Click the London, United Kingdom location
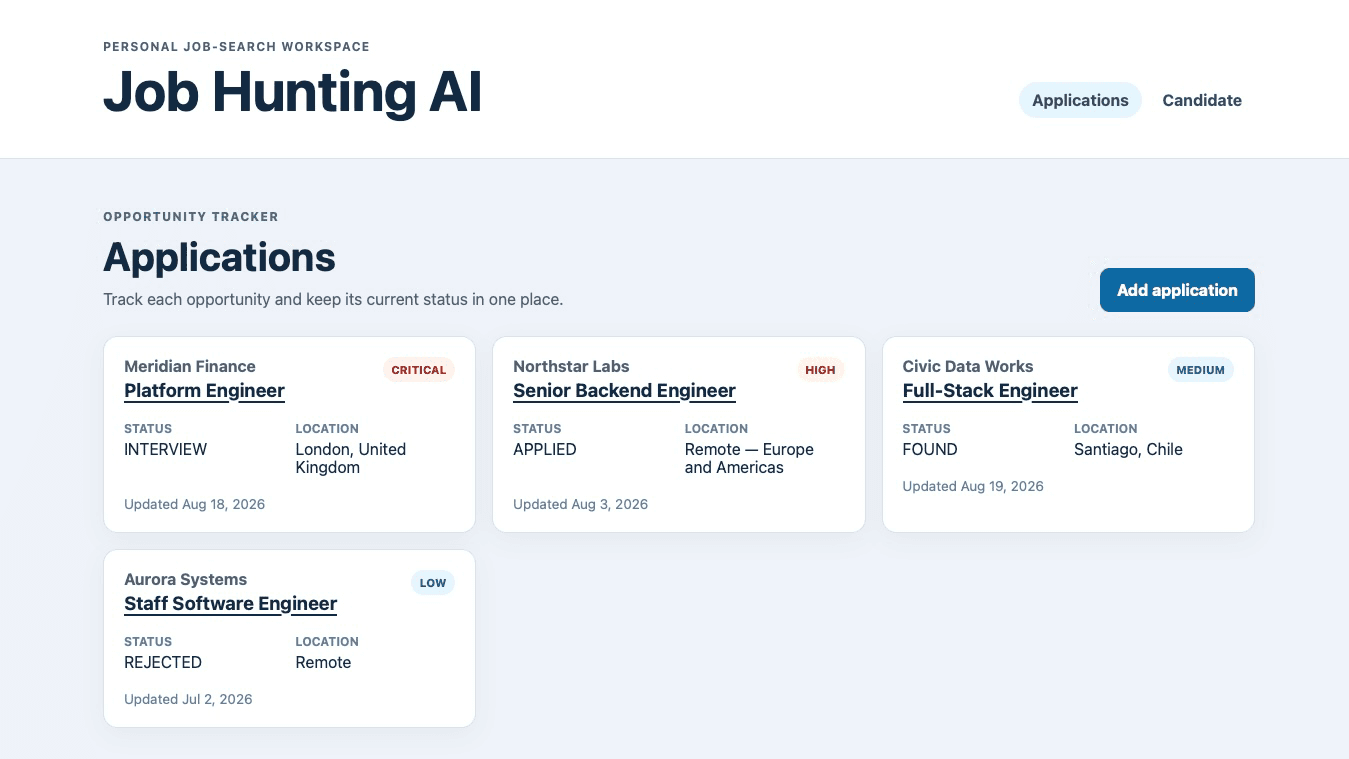The image size is (1349, 759). point(351,458)
